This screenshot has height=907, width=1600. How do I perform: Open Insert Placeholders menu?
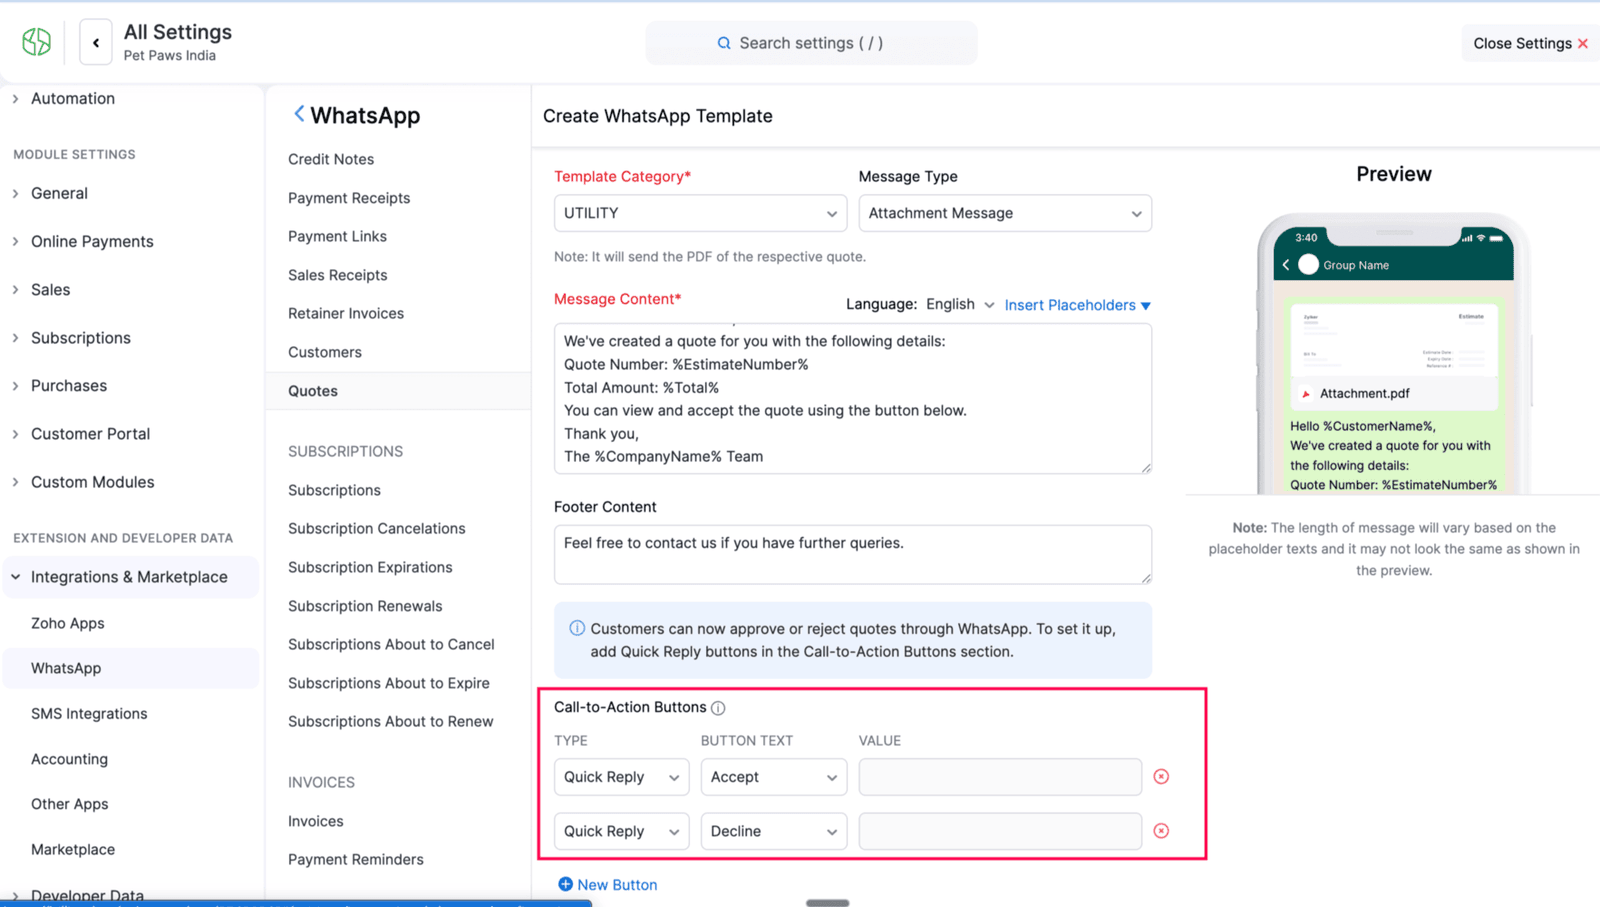(1077, 305)
